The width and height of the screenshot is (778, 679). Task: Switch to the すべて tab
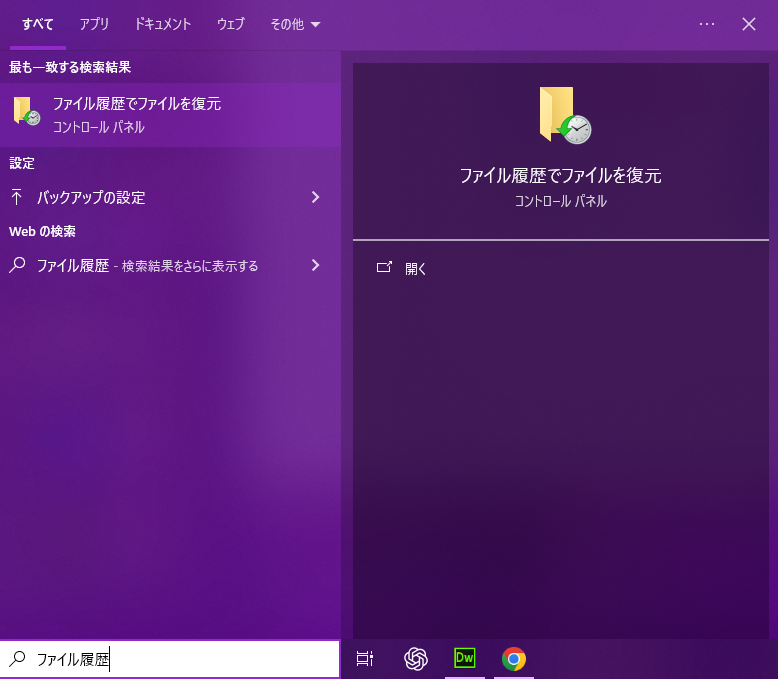[x=38, y=24]
